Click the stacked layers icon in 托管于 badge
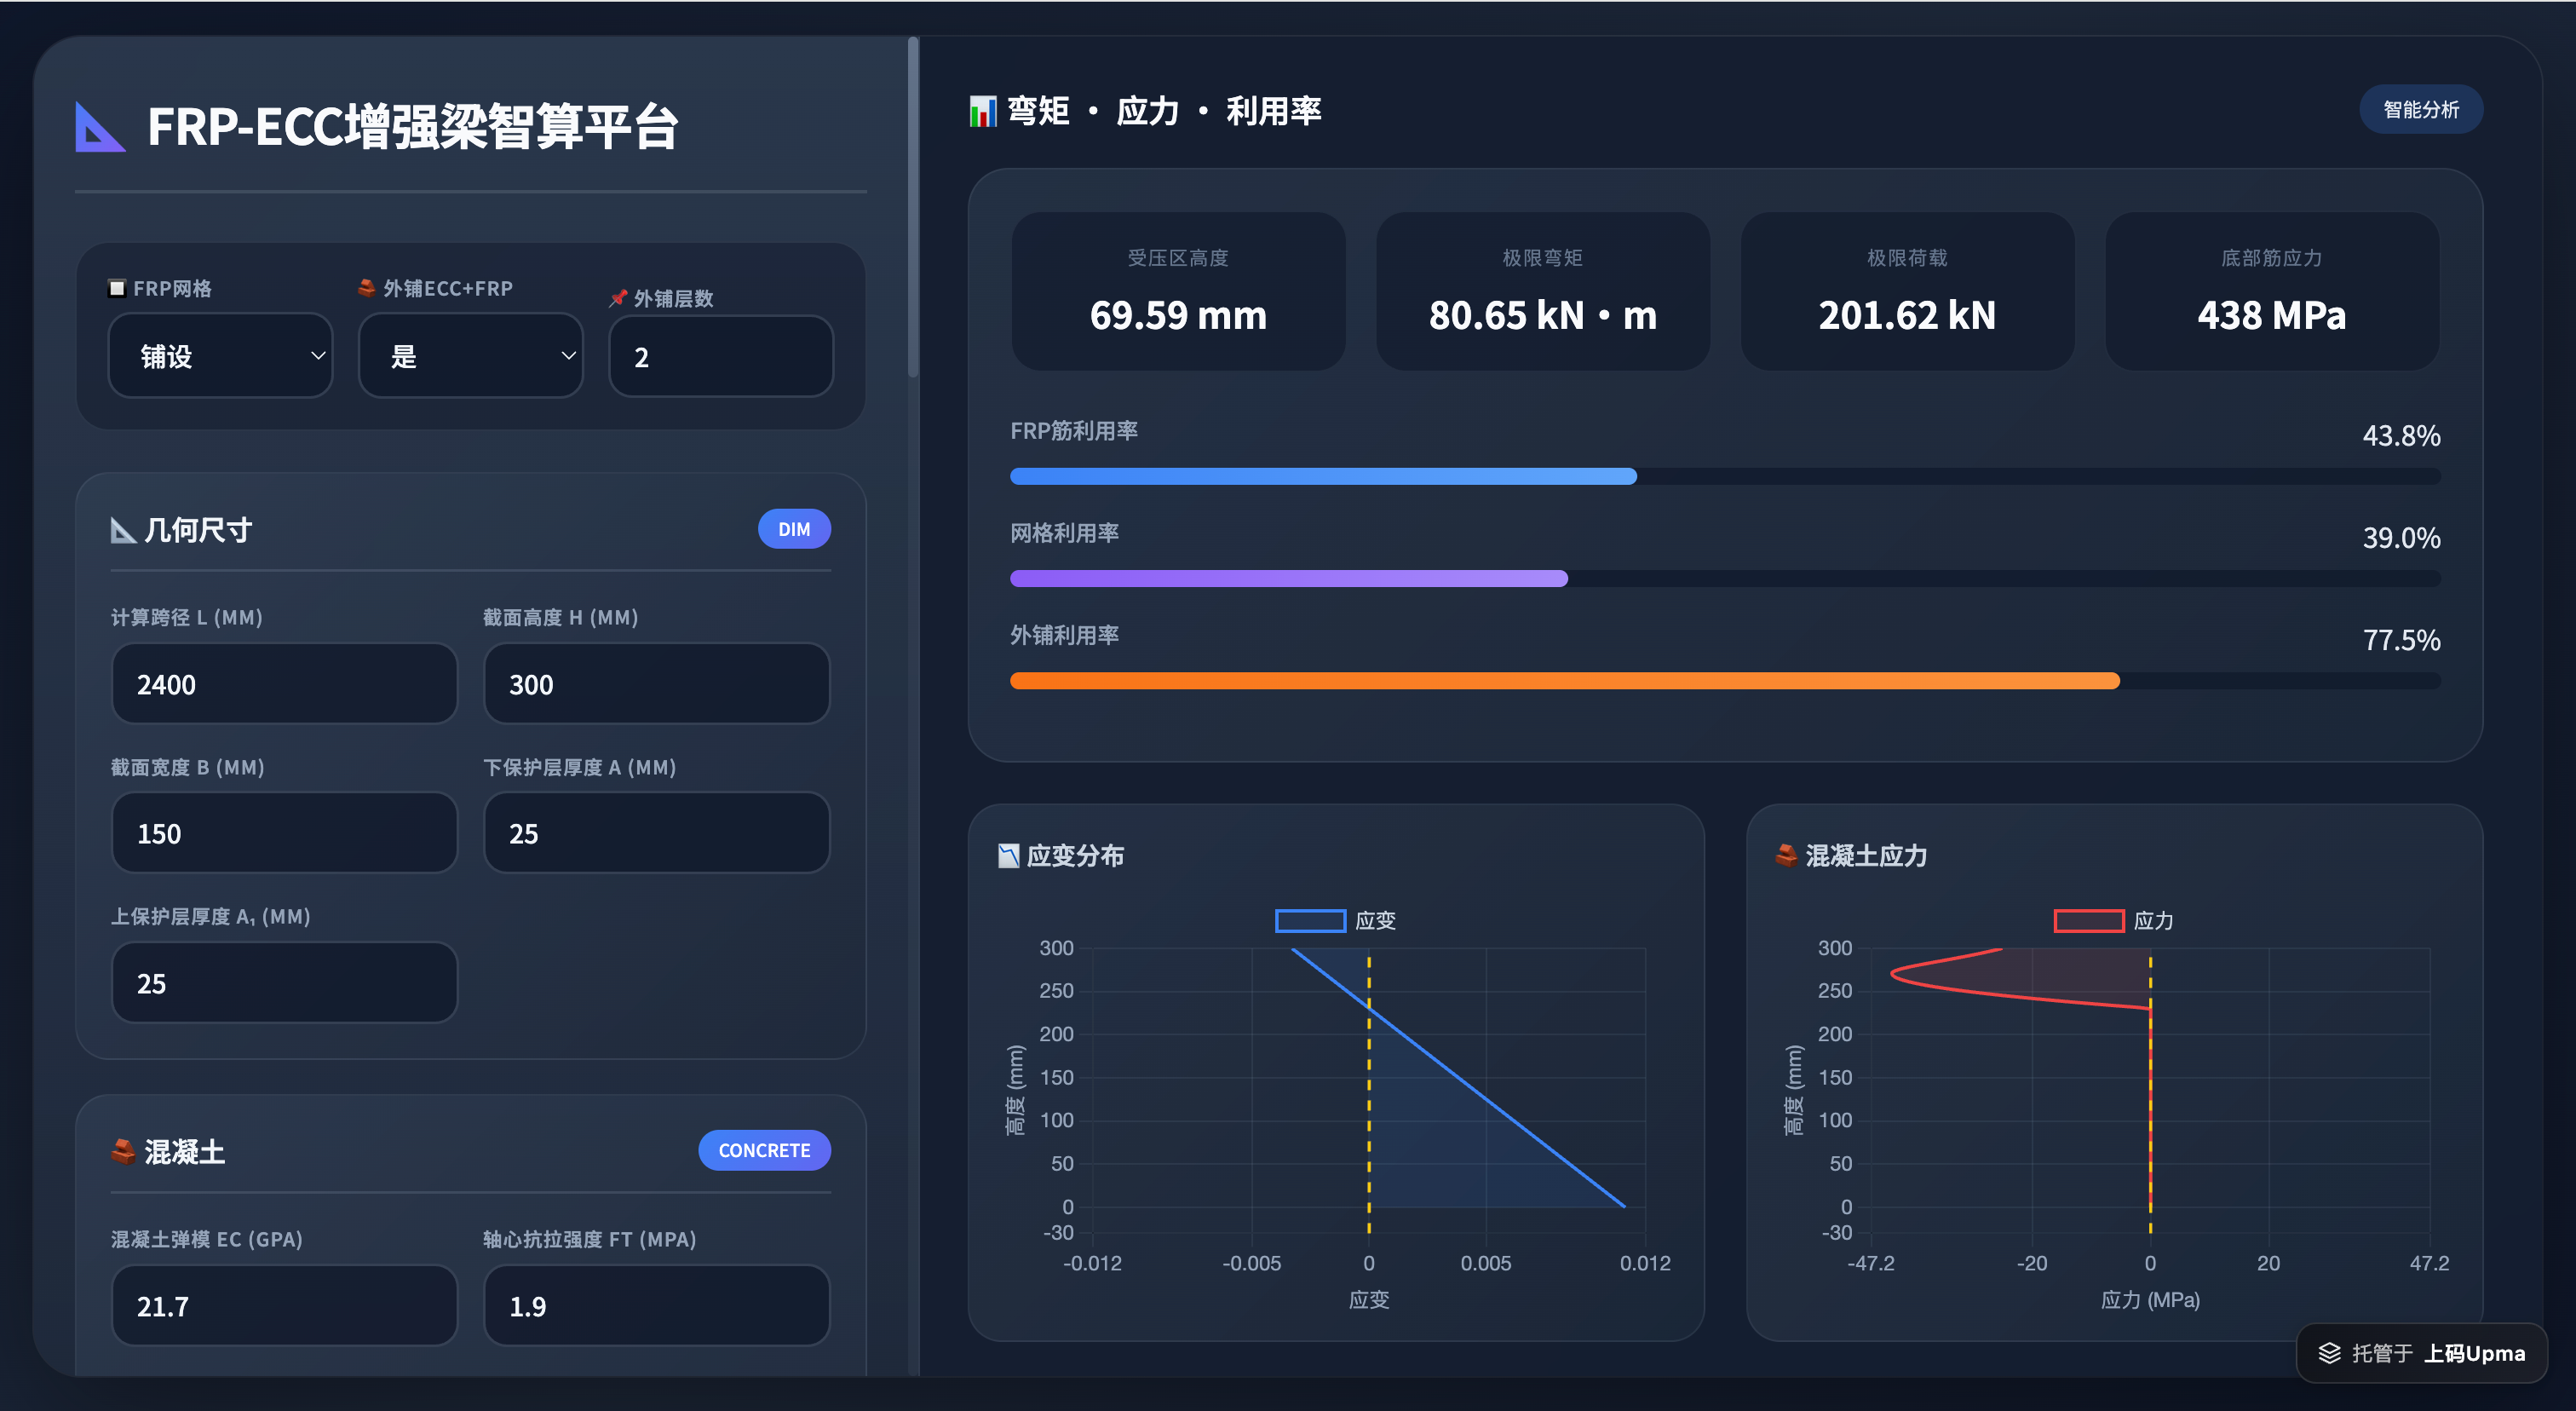2576x1411 pixels. pyautogui.click(x=2331, y=1353)
